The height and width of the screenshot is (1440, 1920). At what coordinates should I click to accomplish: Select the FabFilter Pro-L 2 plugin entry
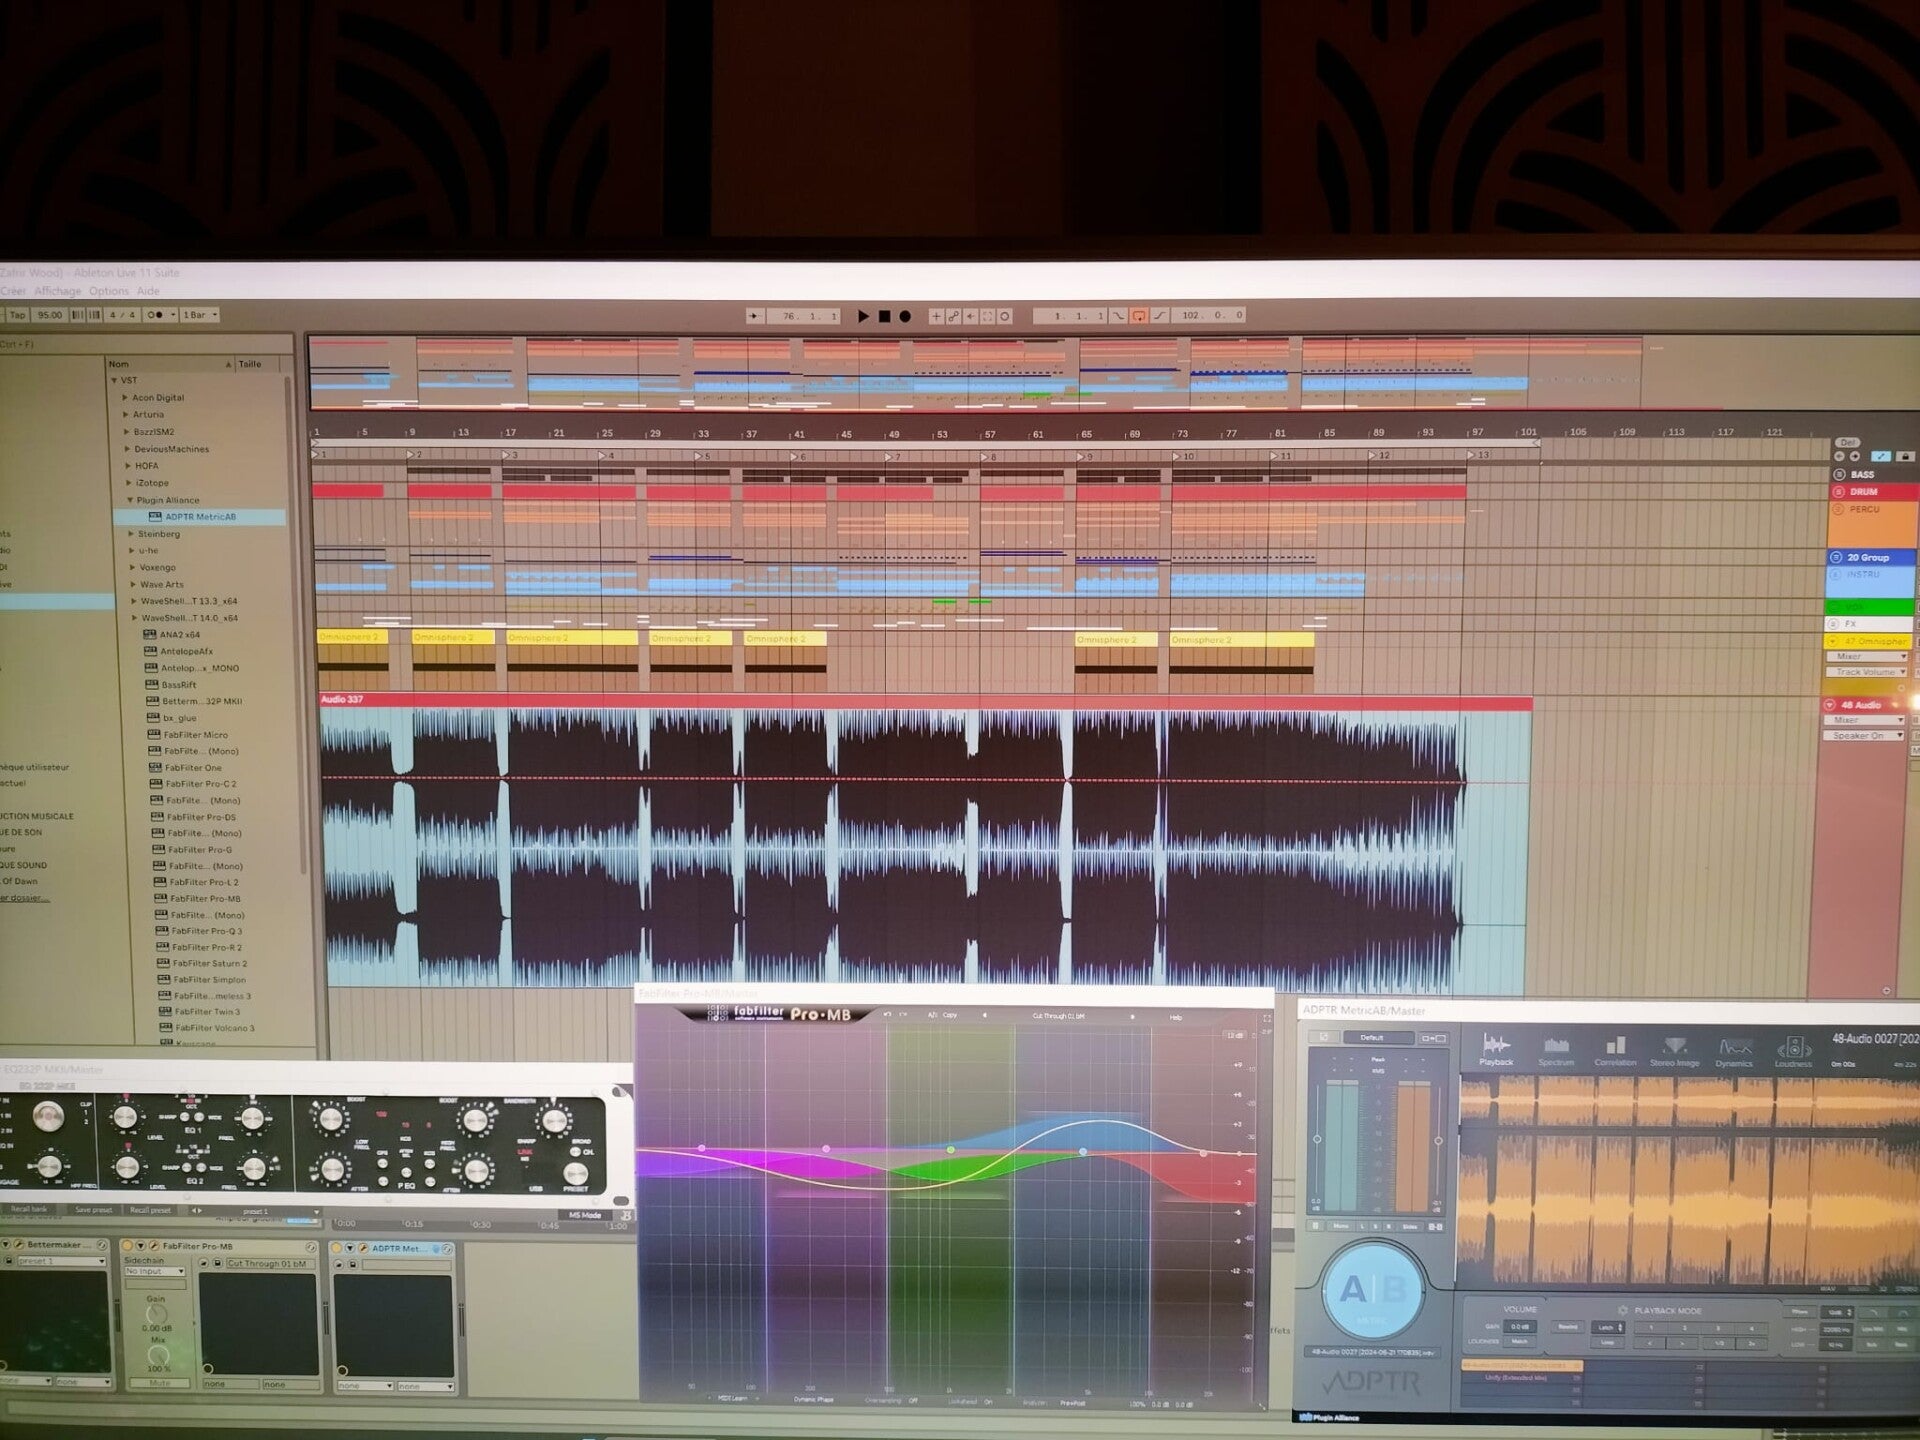tap(204, 882)
